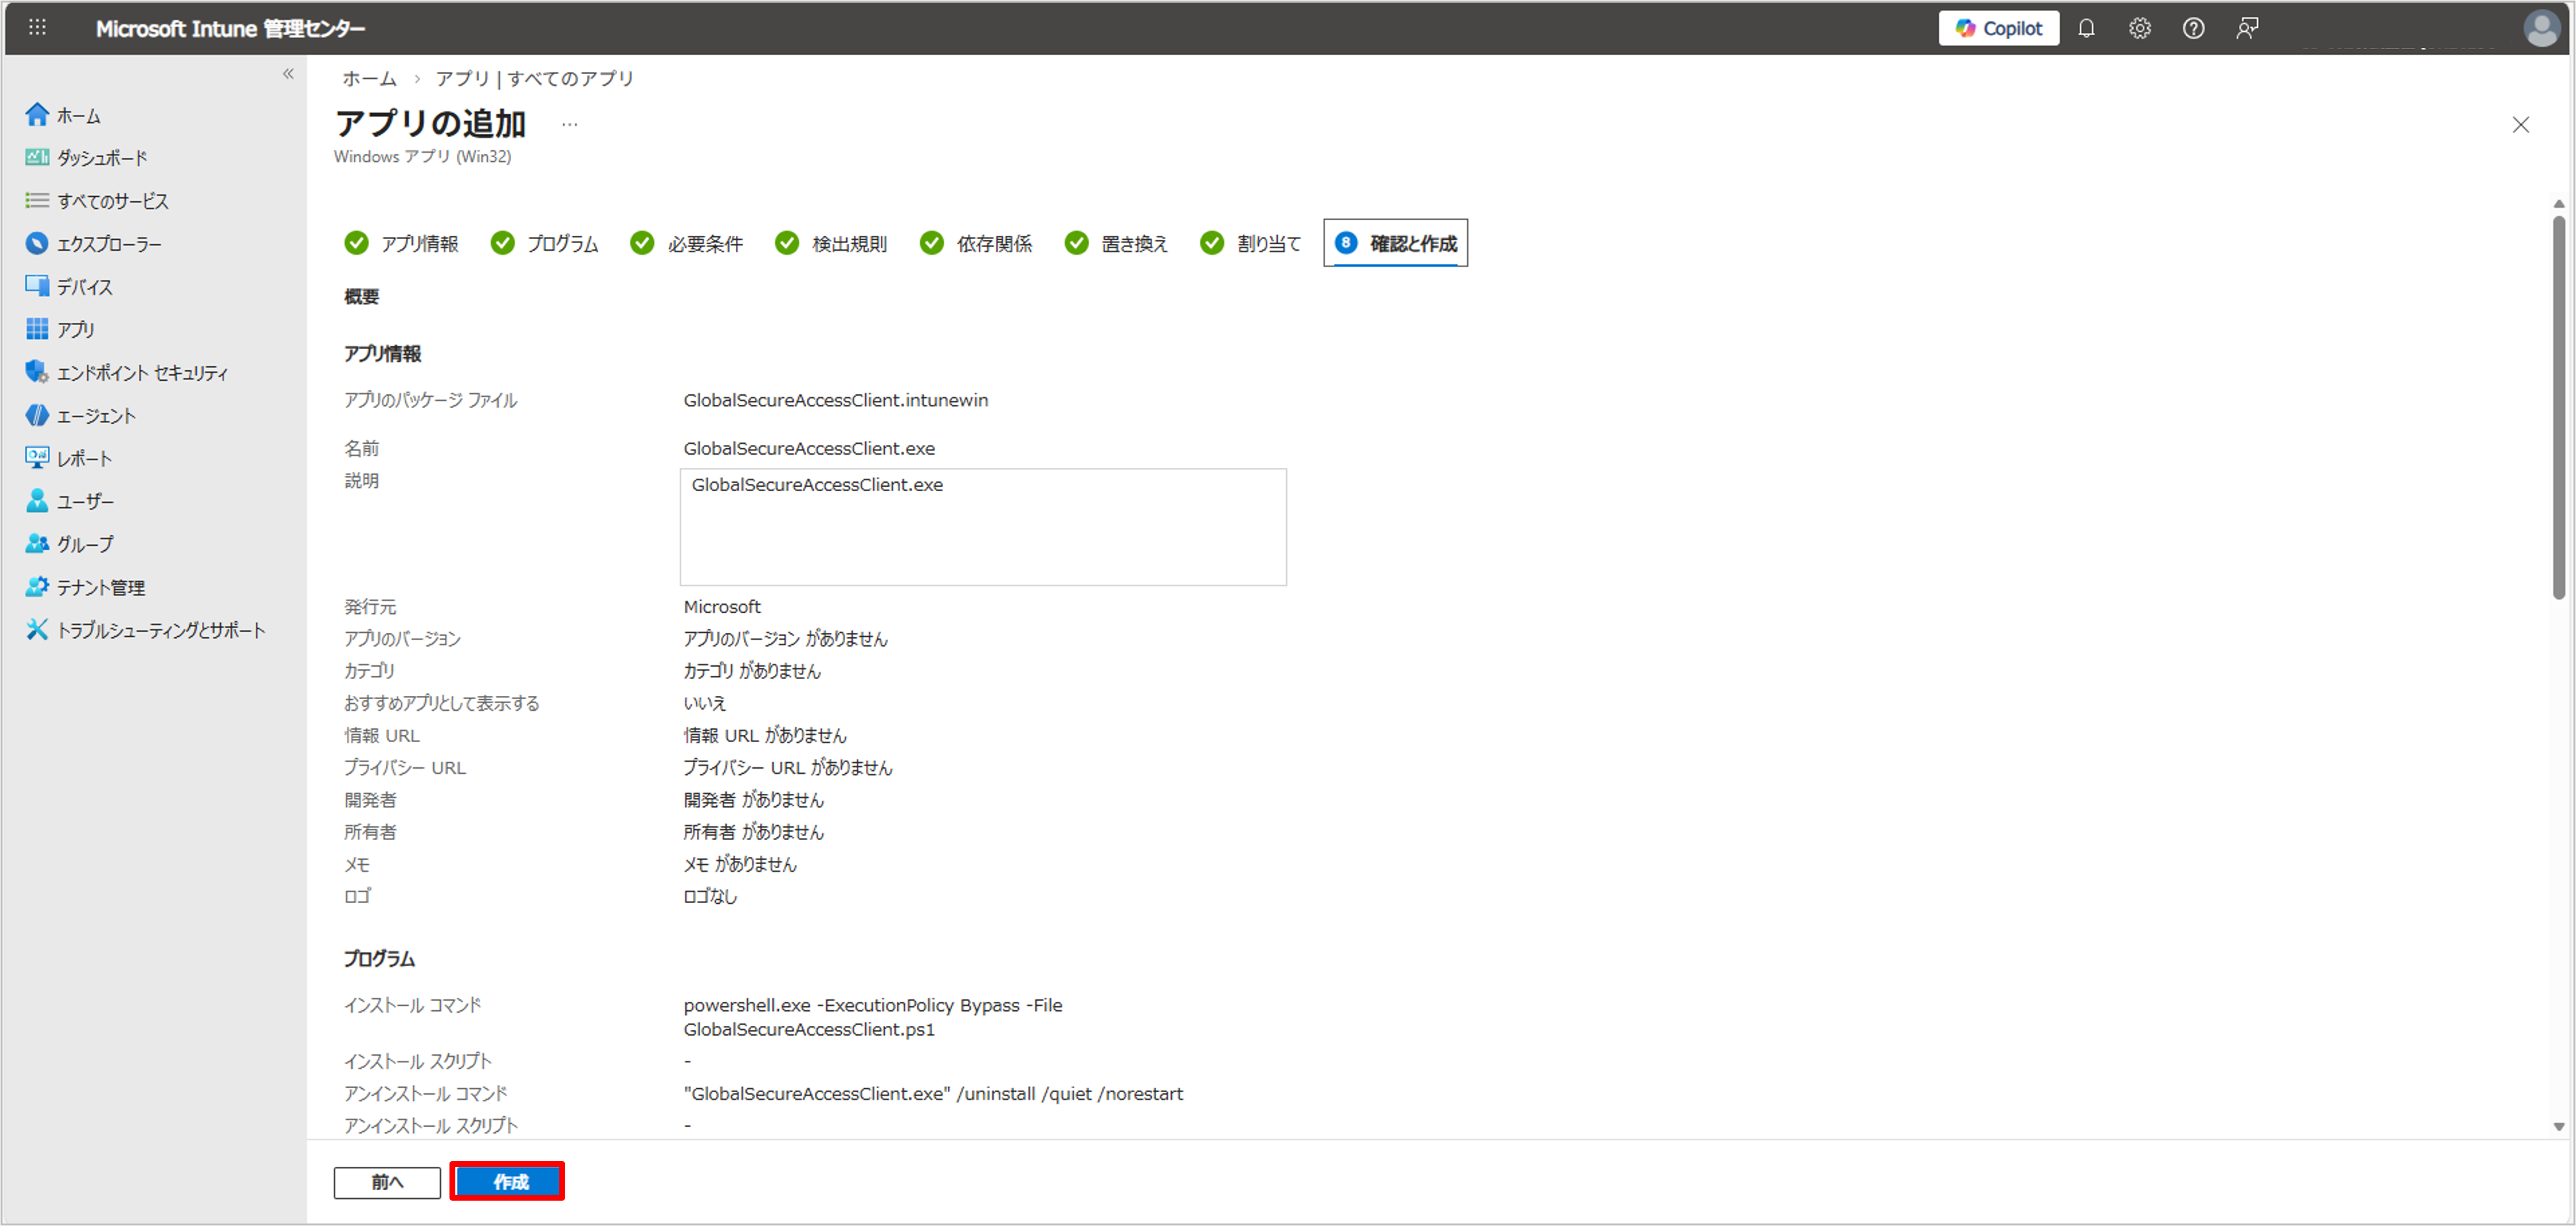Screen dimensions: 2576x1226
Task: Open テナント管理 in the sidebar
Action: [x=100, y=587]
